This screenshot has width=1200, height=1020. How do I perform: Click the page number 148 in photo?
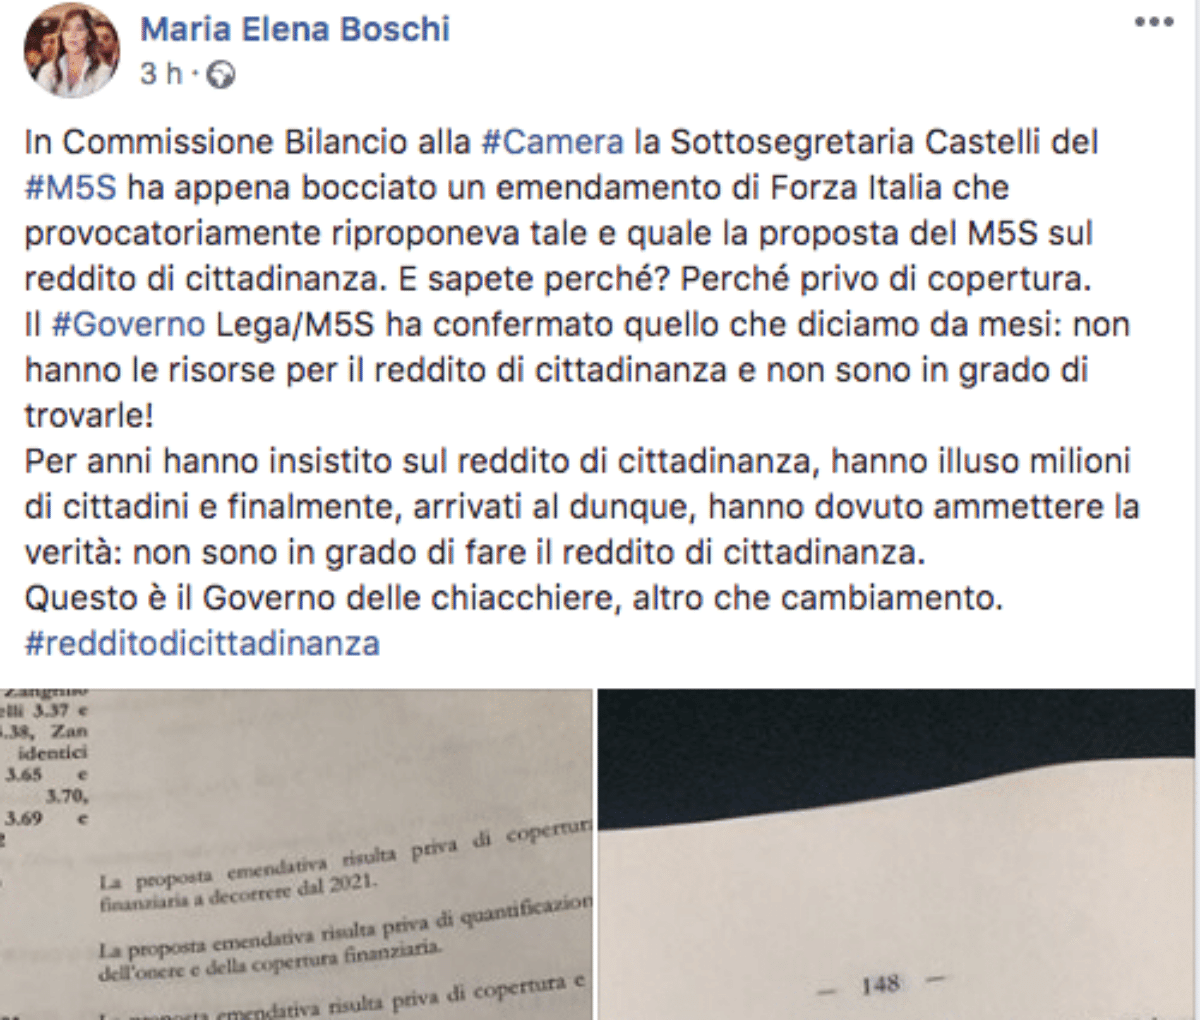click(880, 985)
